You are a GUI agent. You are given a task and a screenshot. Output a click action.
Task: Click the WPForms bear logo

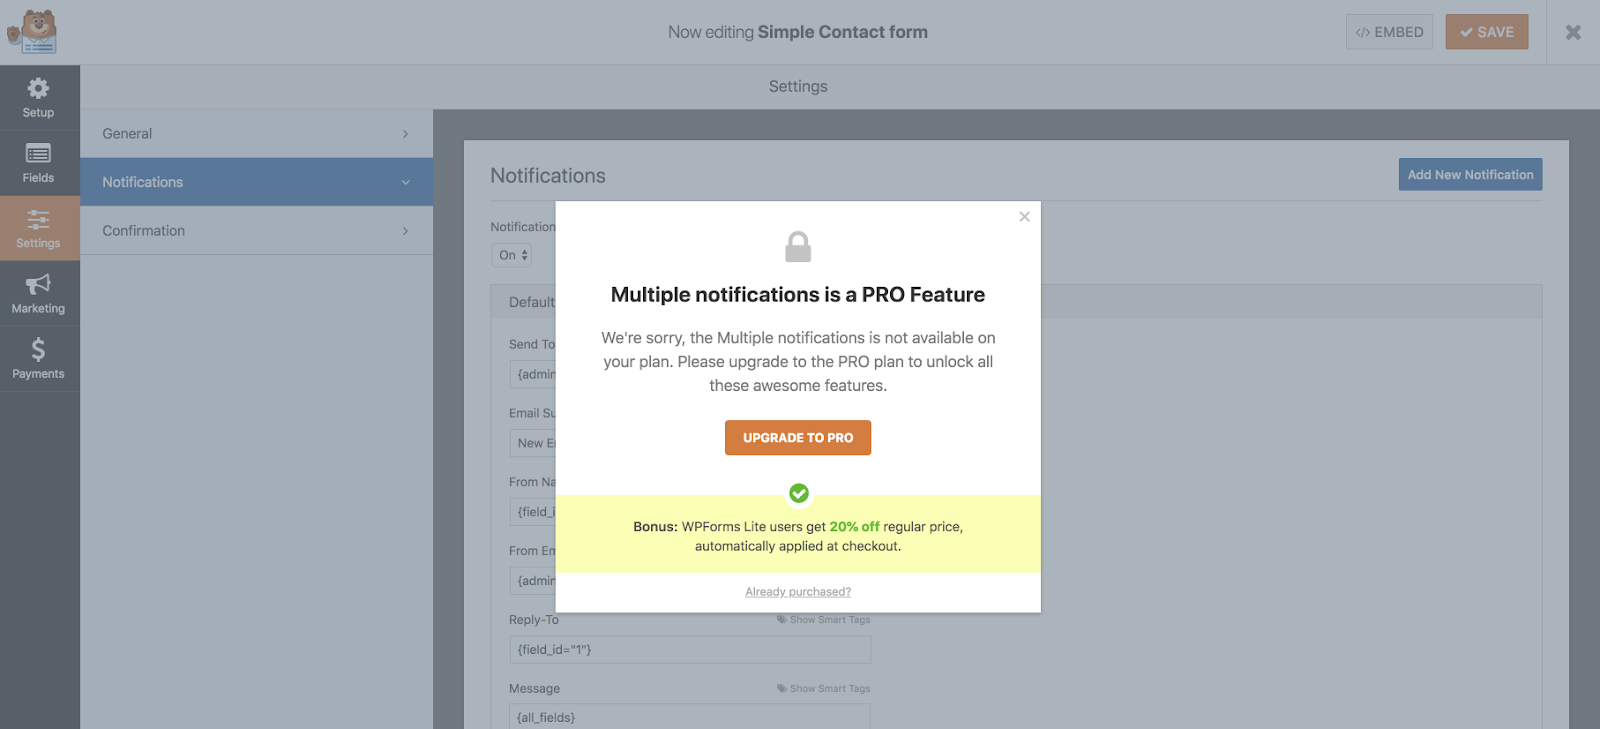(x=32, y=32)
